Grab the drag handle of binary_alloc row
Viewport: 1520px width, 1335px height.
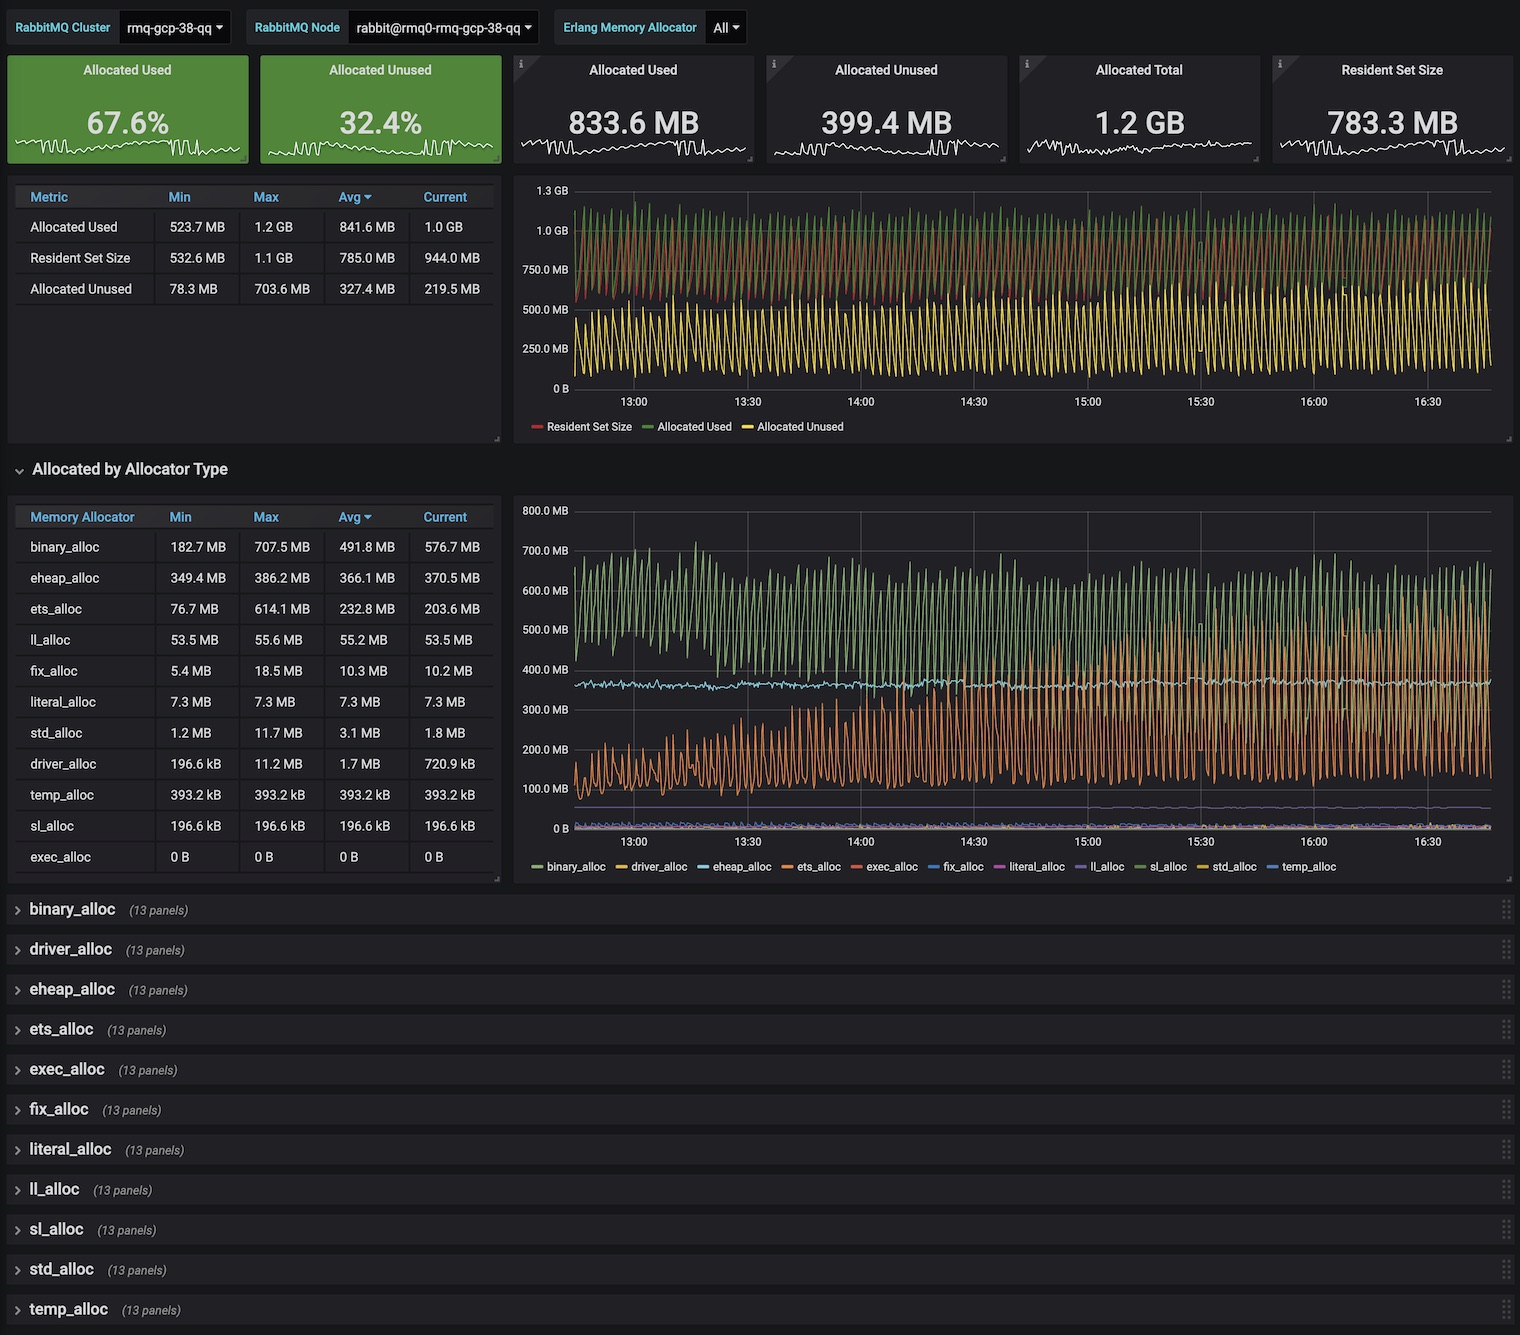1506,910
